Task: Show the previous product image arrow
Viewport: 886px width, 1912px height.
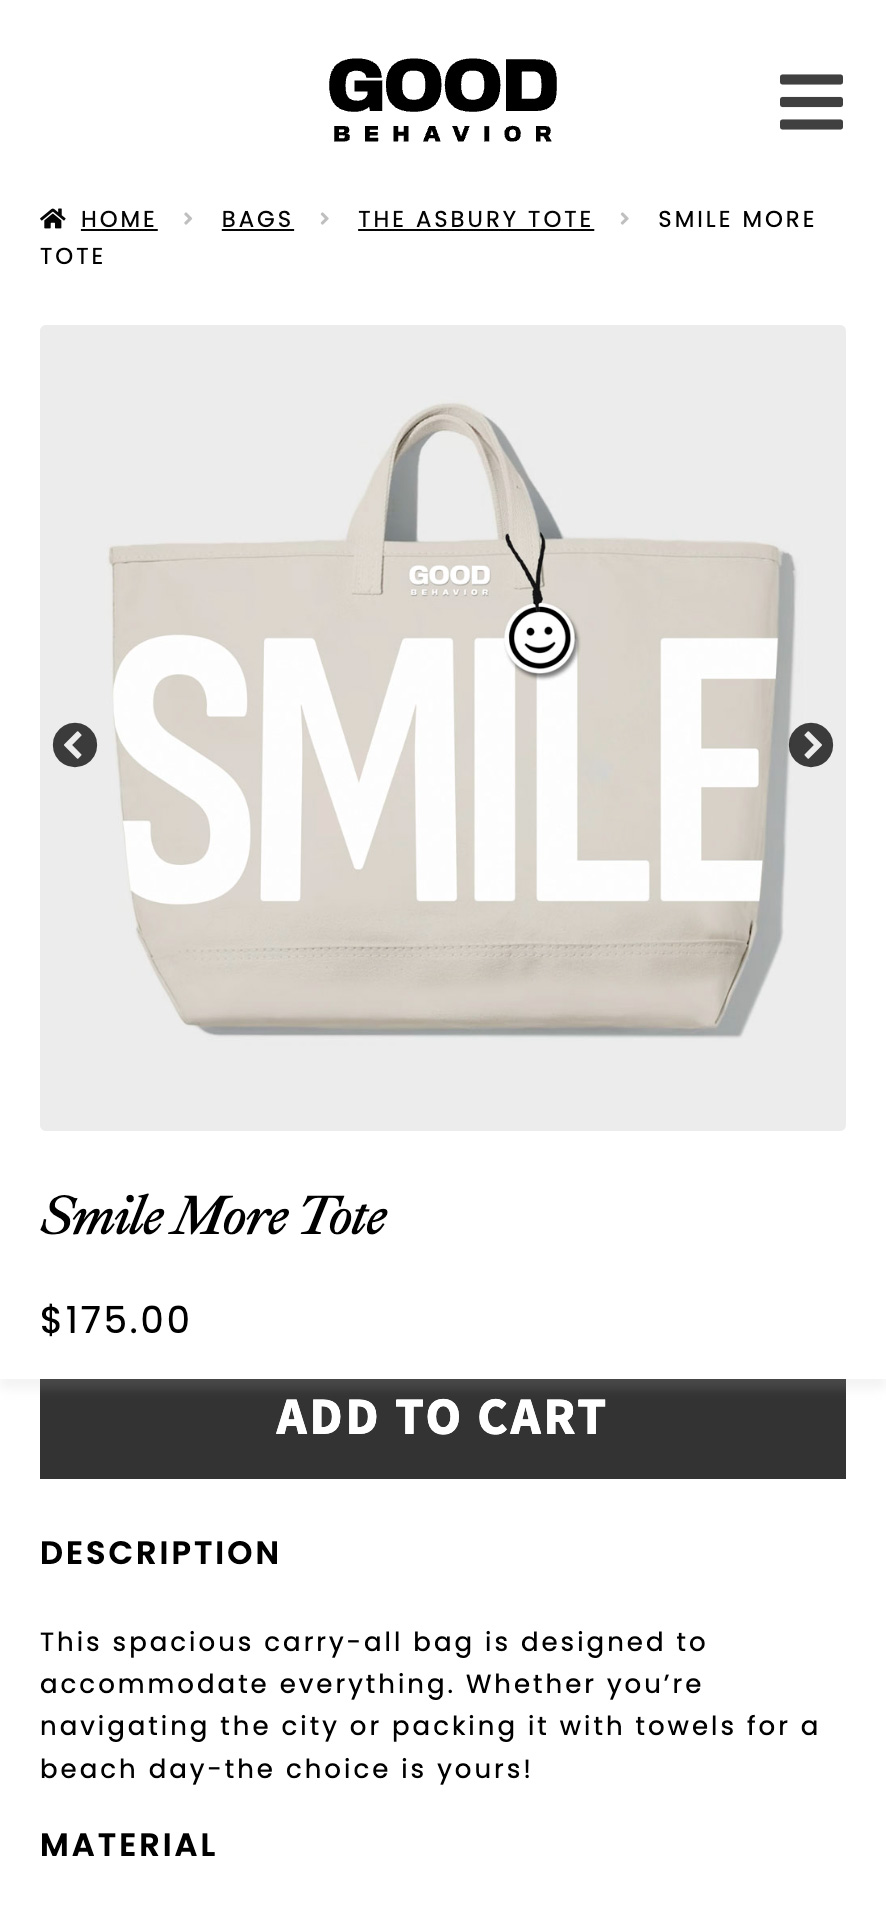Action: pyautogui.click(x=75, y=745)
